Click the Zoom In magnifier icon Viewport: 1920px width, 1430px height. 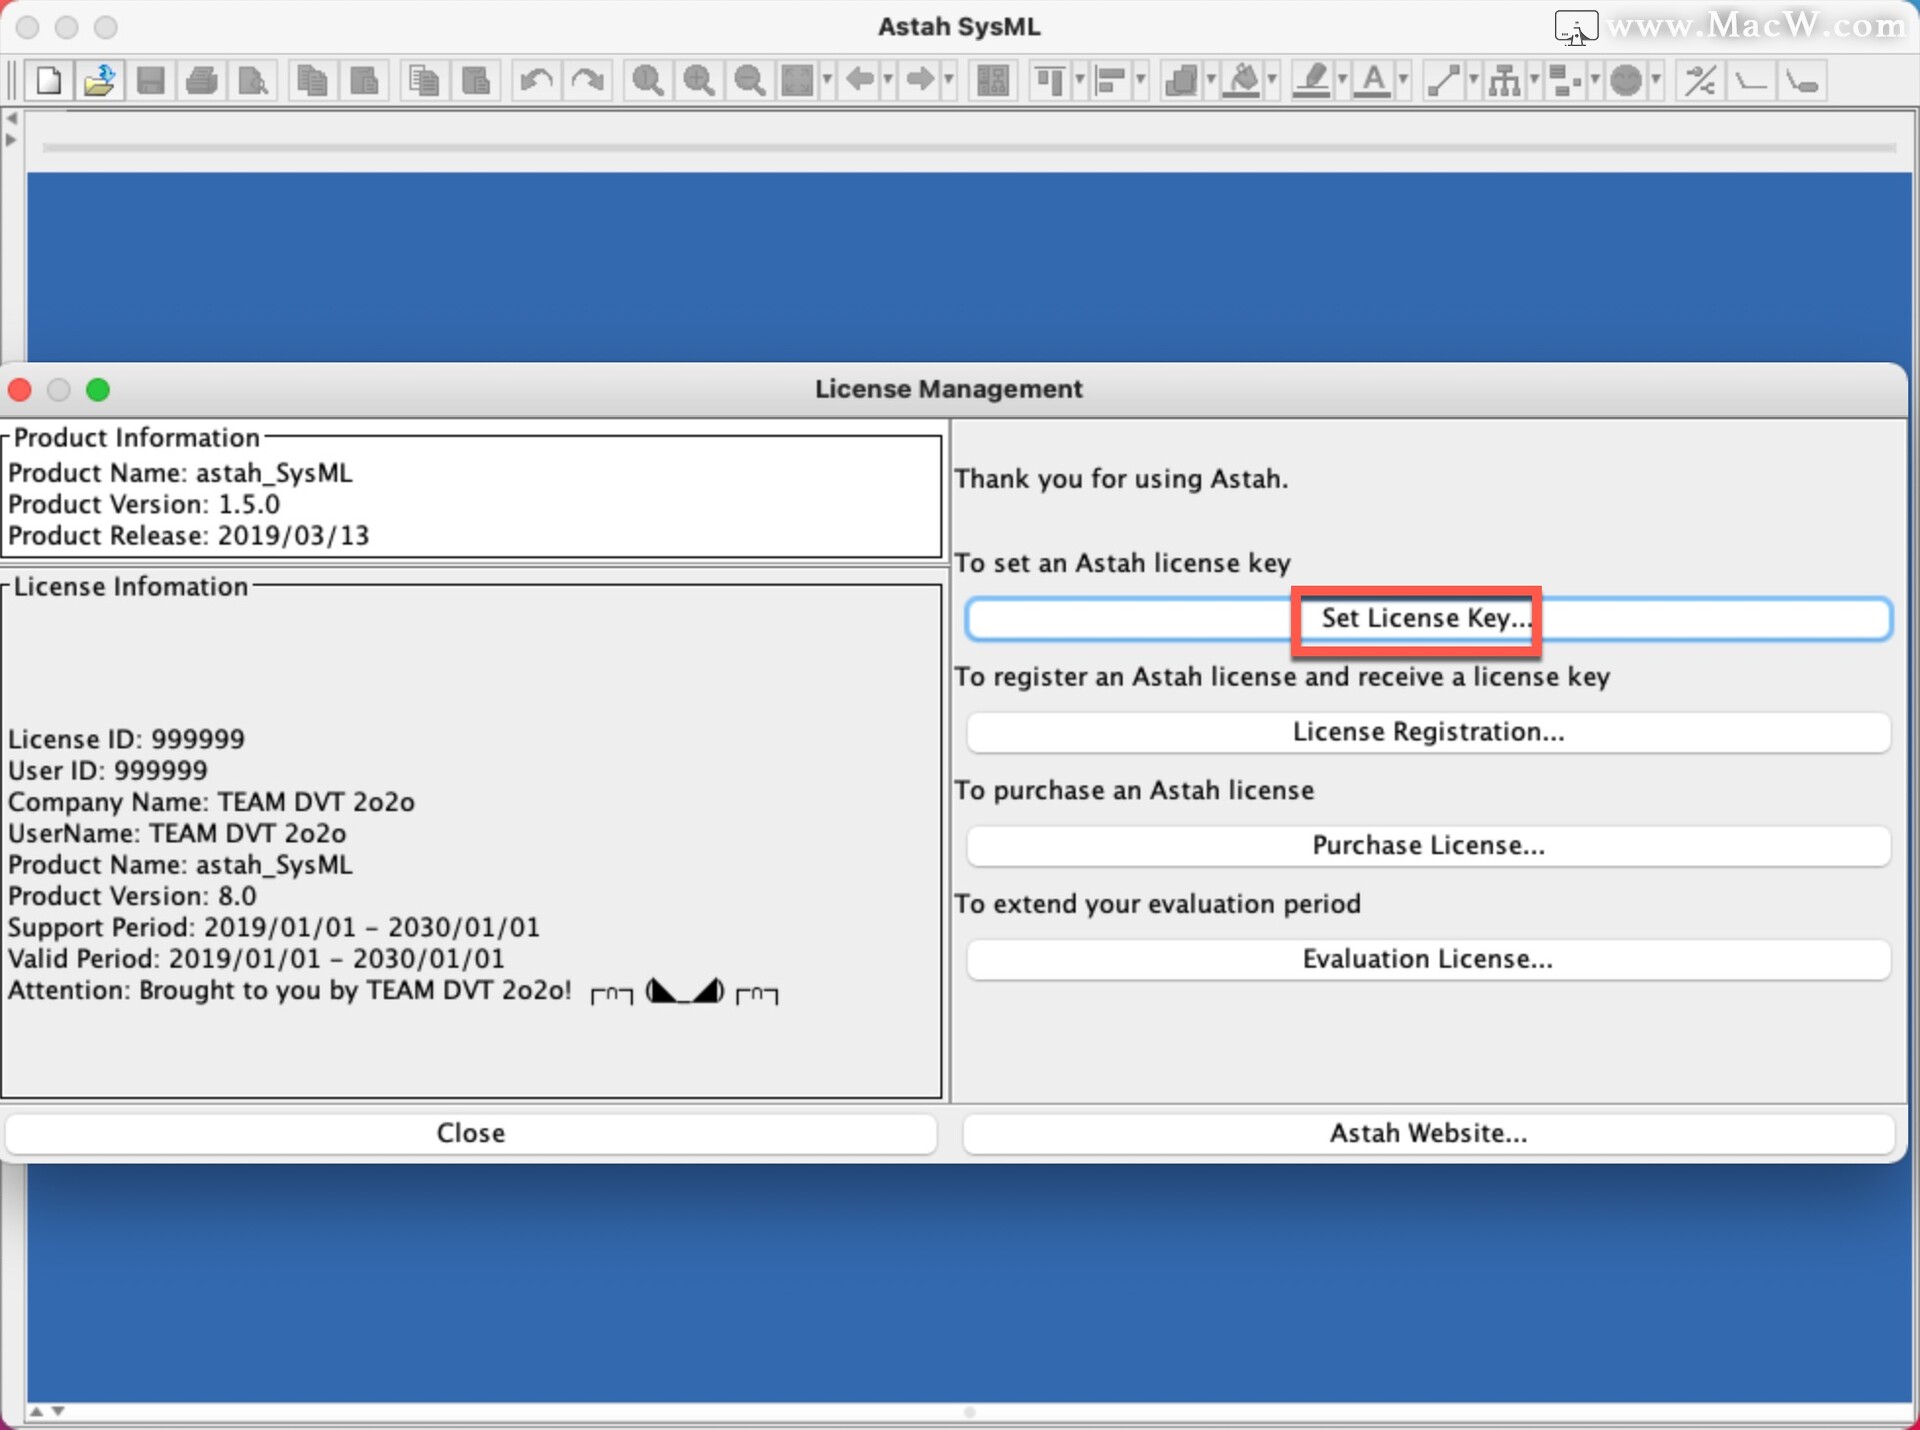[698, 80]
